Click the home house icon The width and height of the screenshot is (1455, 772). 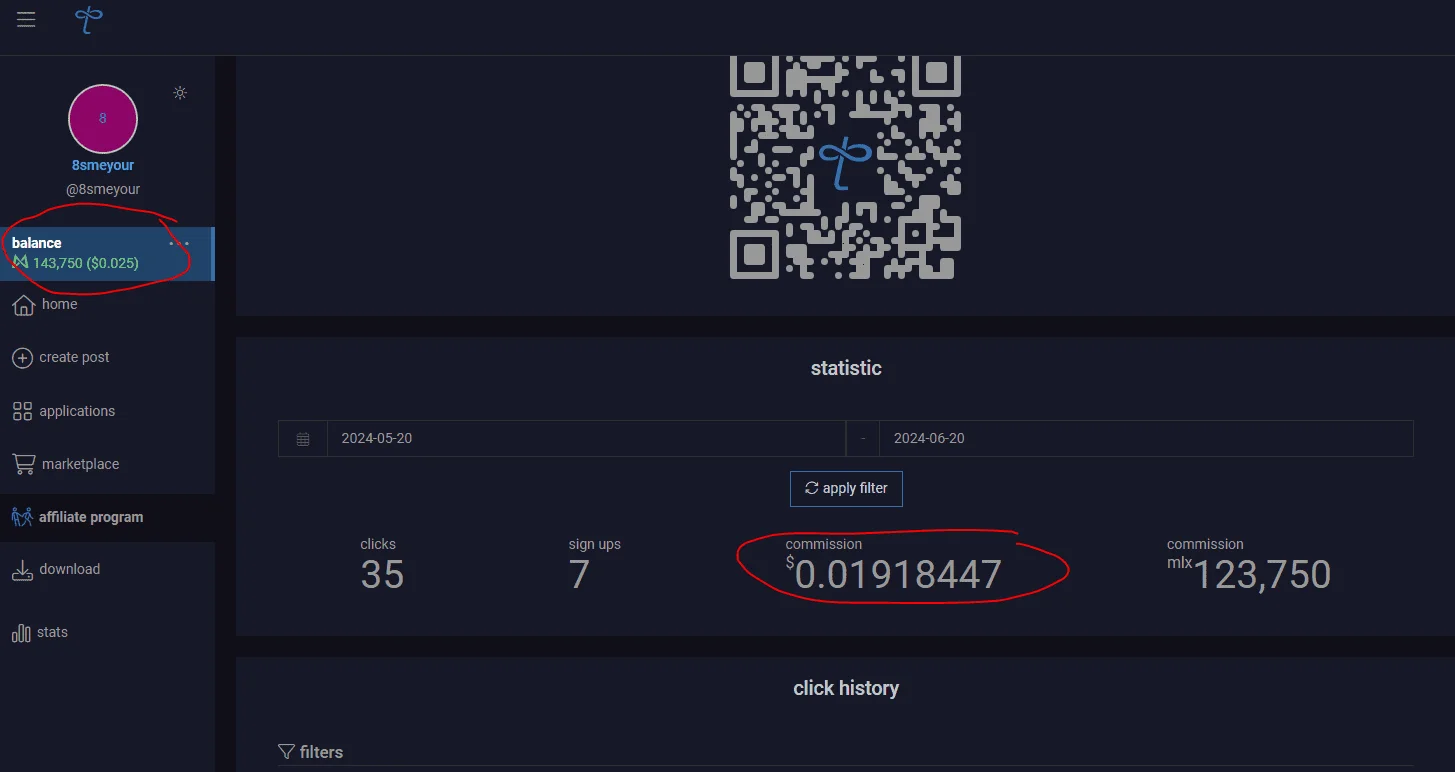tap(23, 305)
